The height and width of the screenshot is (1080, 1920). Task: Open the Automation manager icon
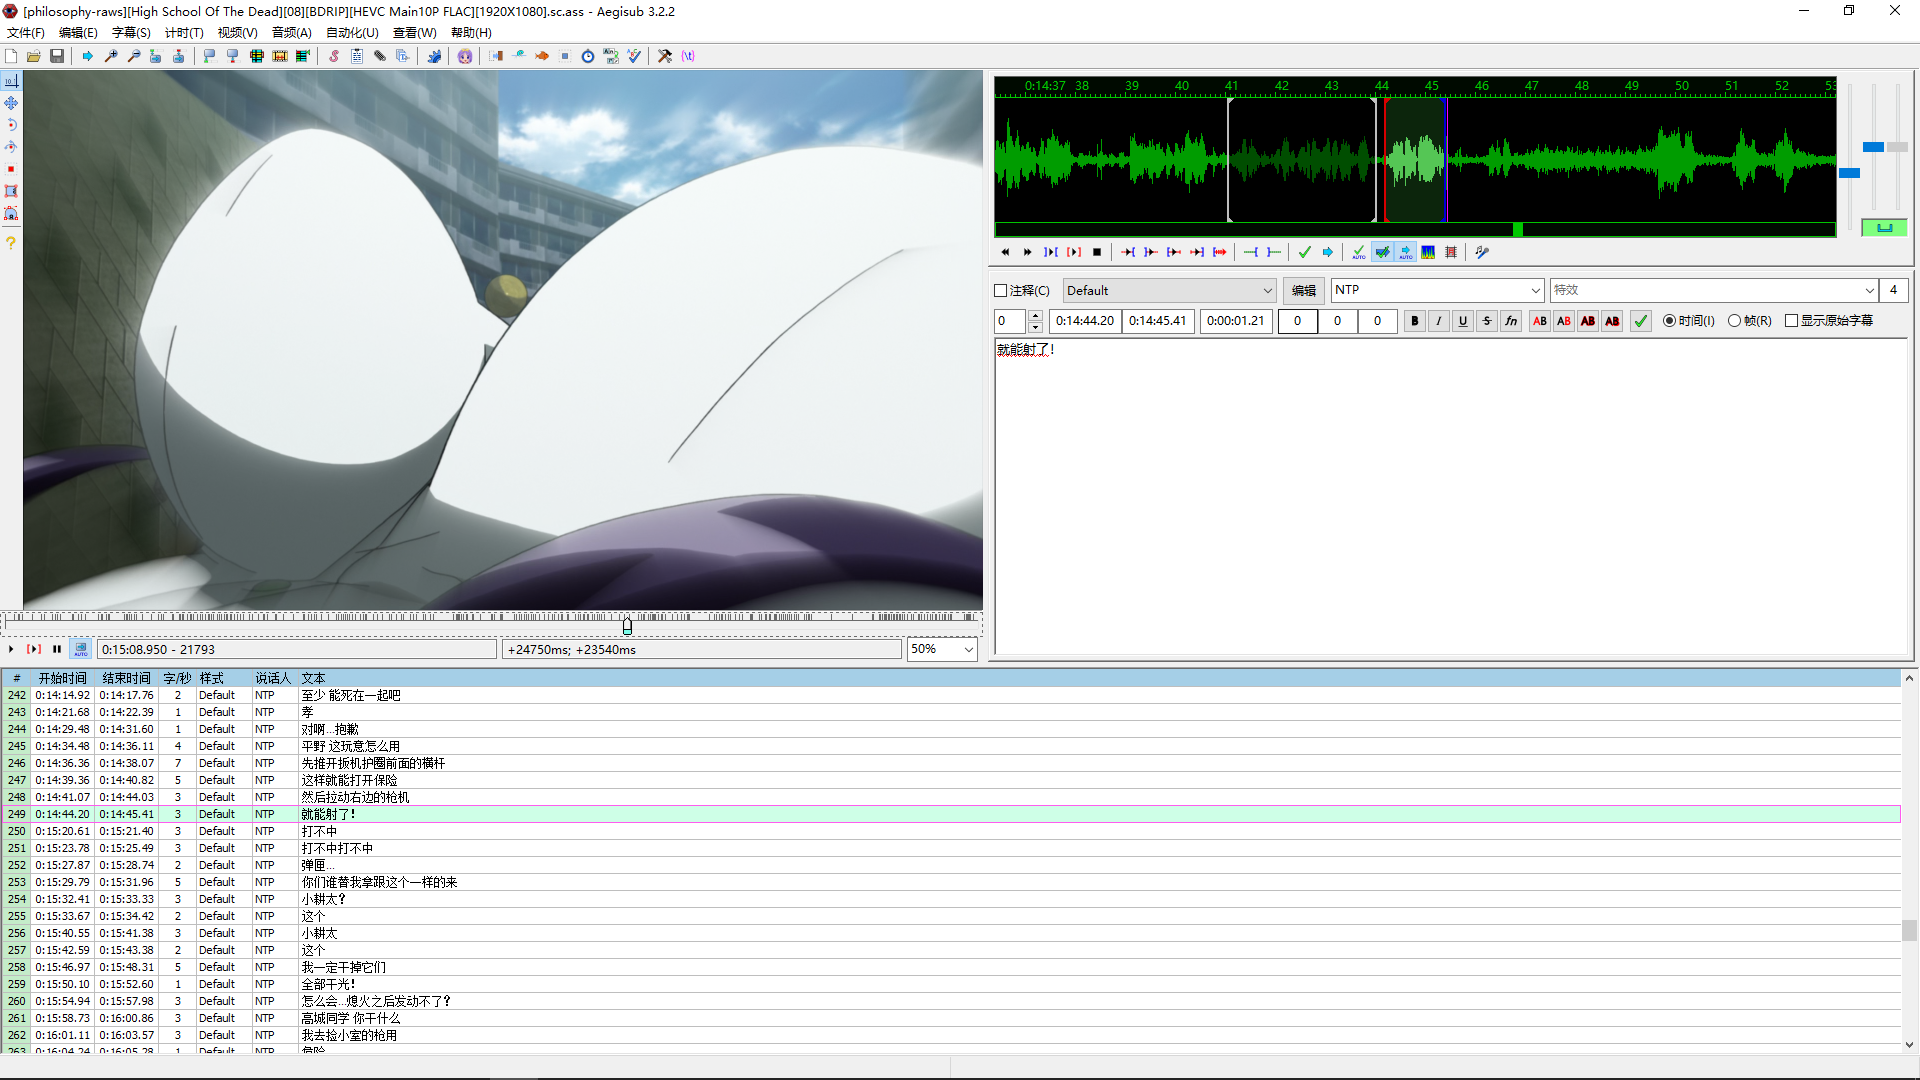point(434,56)
